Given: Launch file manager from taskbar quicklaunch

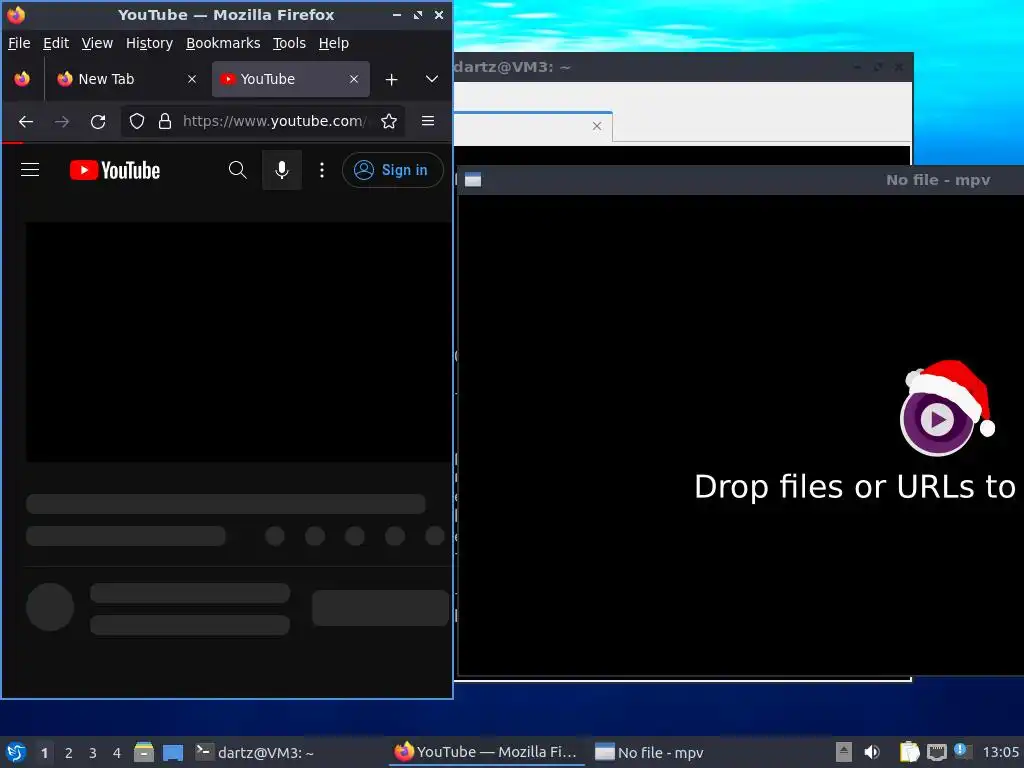Looking at the screenshot, I should point(144,752).
